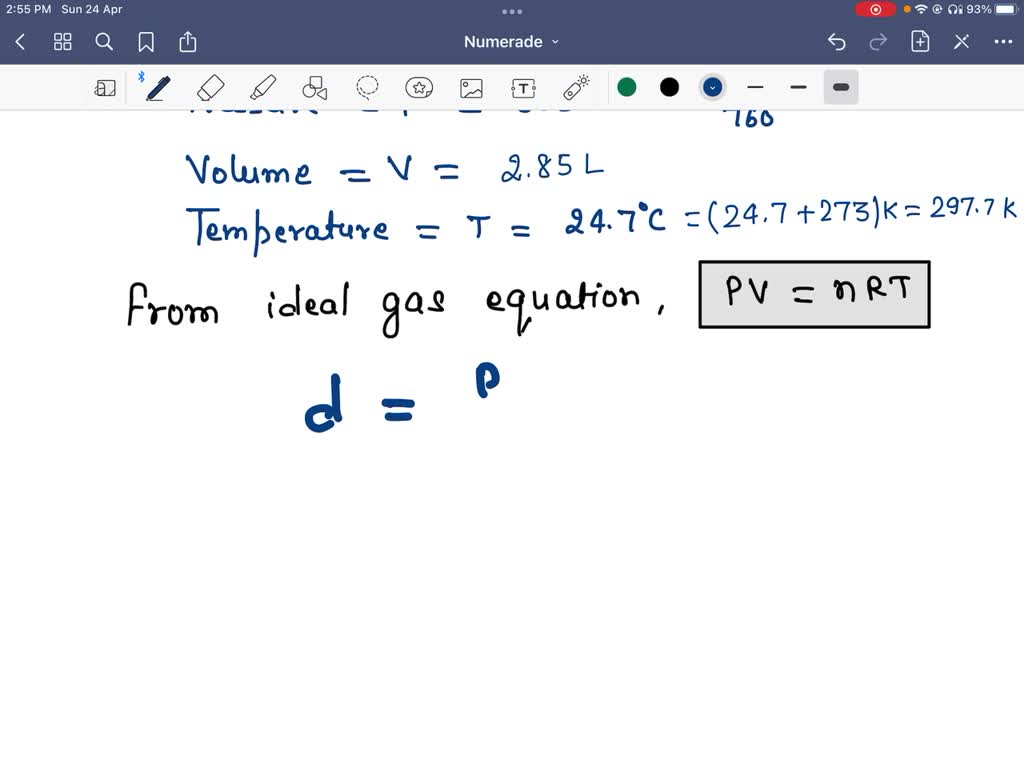
Task: Insert an image using the photo tool
Action: [x=471, y=87]
